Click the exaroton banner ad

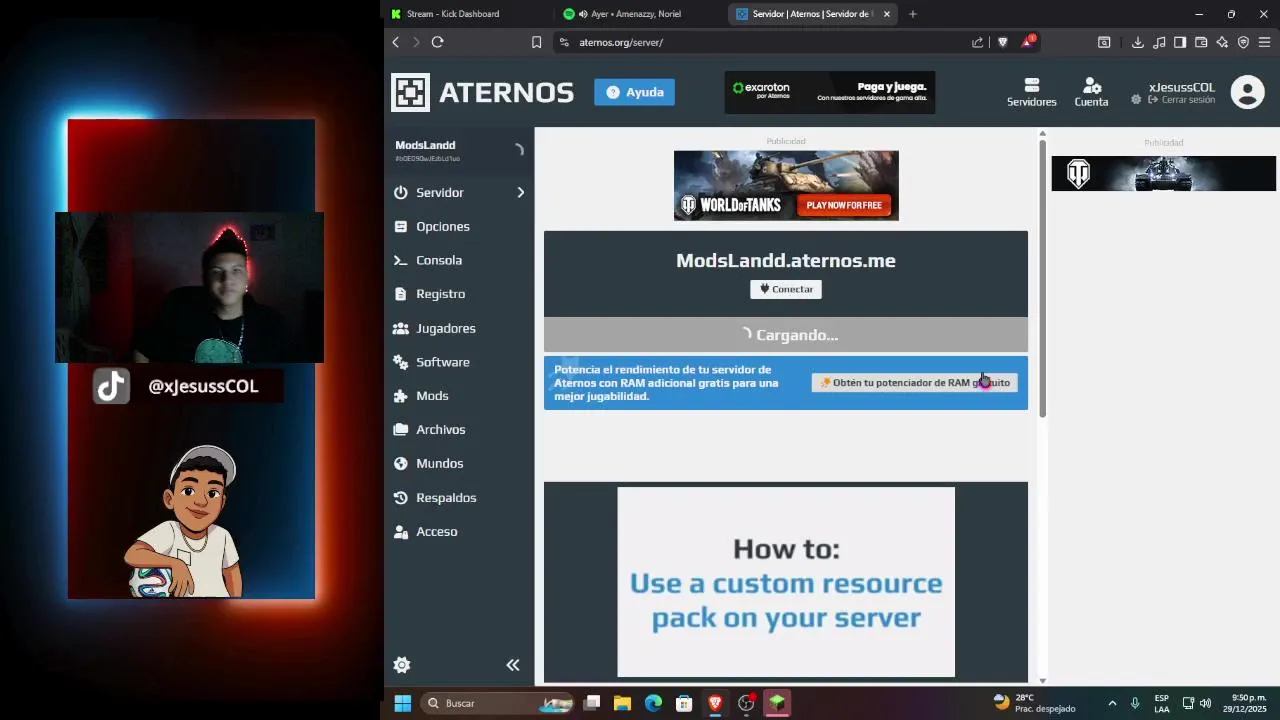click(830, 92)
